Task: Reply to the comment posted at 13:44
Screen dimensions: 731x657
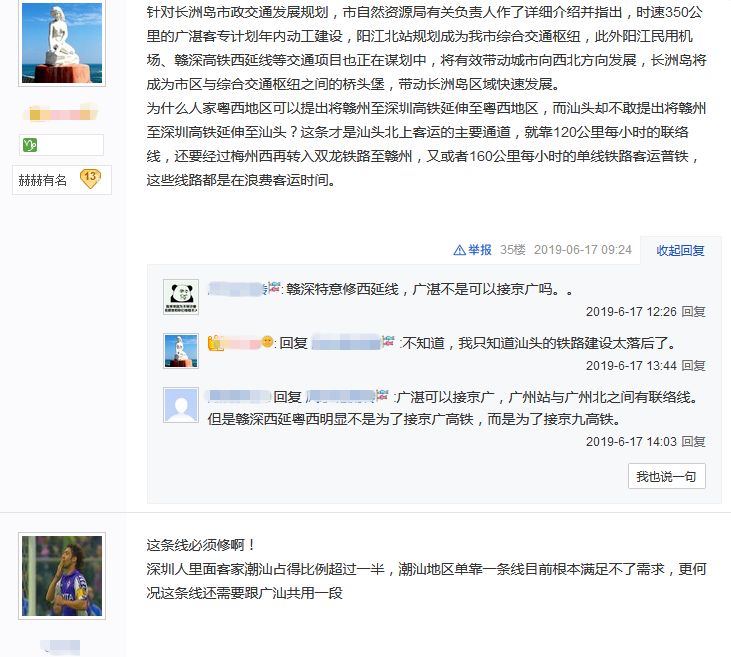Action: (x=693, y=366)
